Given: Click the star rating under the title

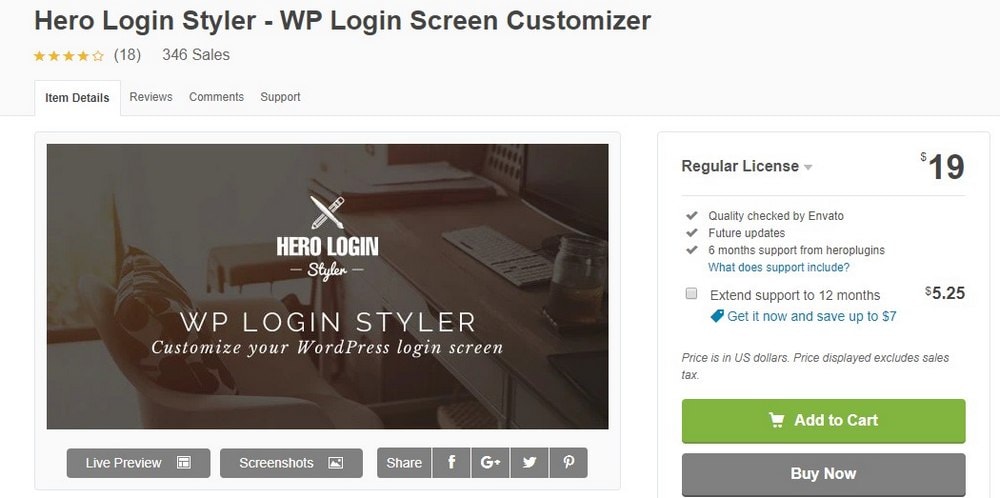Looking at the screenshot, I should [68, 55].
